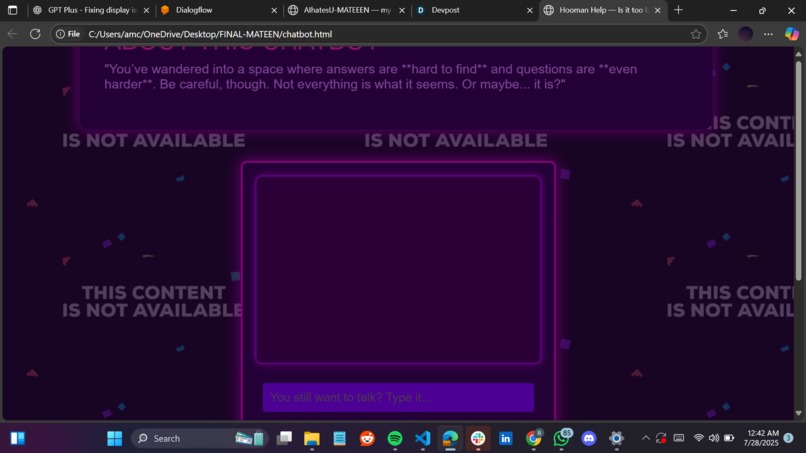Open the widgets panel on taskbar
Screen dimensions: 806x453
[x=17, y=438]
